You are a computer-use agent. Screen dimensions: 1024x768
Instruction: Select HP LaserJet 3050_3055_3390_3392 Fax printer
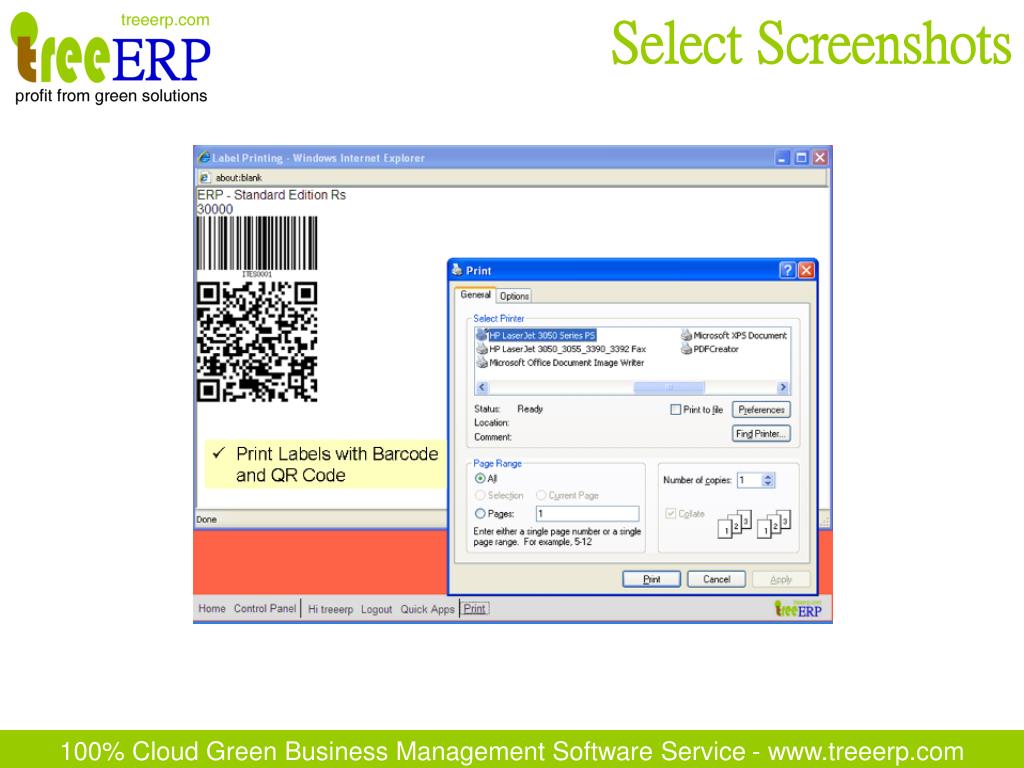561,349
